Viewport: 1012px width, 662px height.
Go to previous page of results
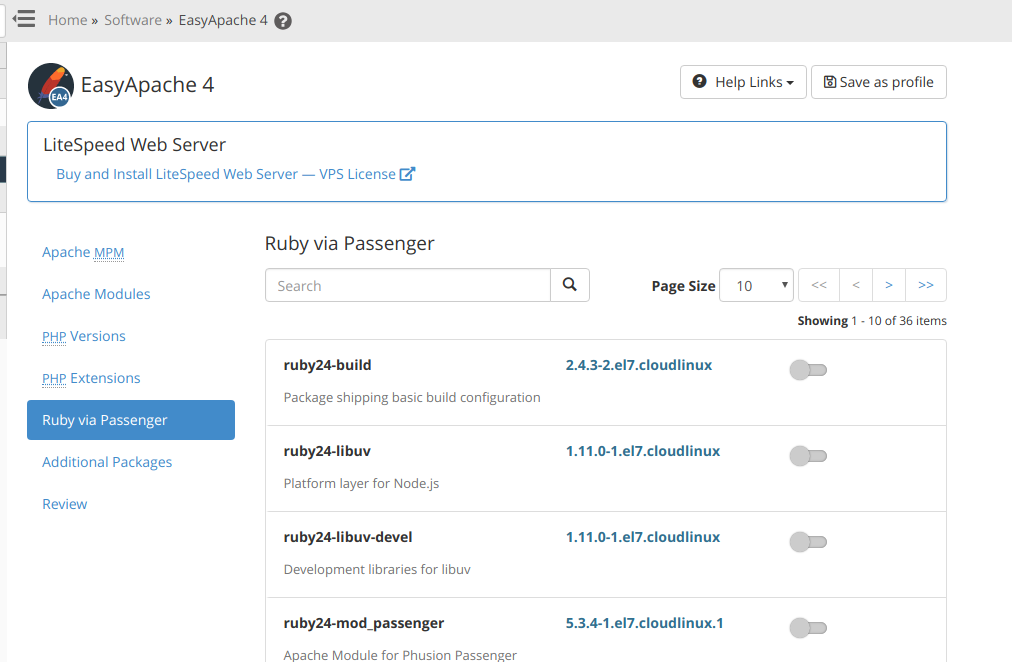(x=856, y=285)
